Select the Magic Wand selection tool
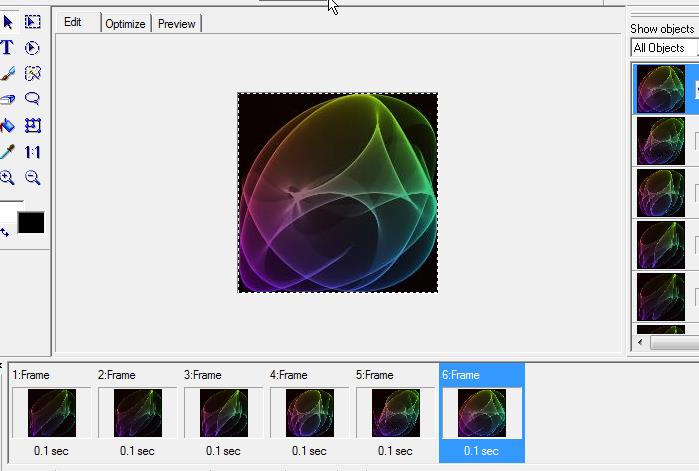The height and width of the screenshot is (471, 699). tap(33, 74)
